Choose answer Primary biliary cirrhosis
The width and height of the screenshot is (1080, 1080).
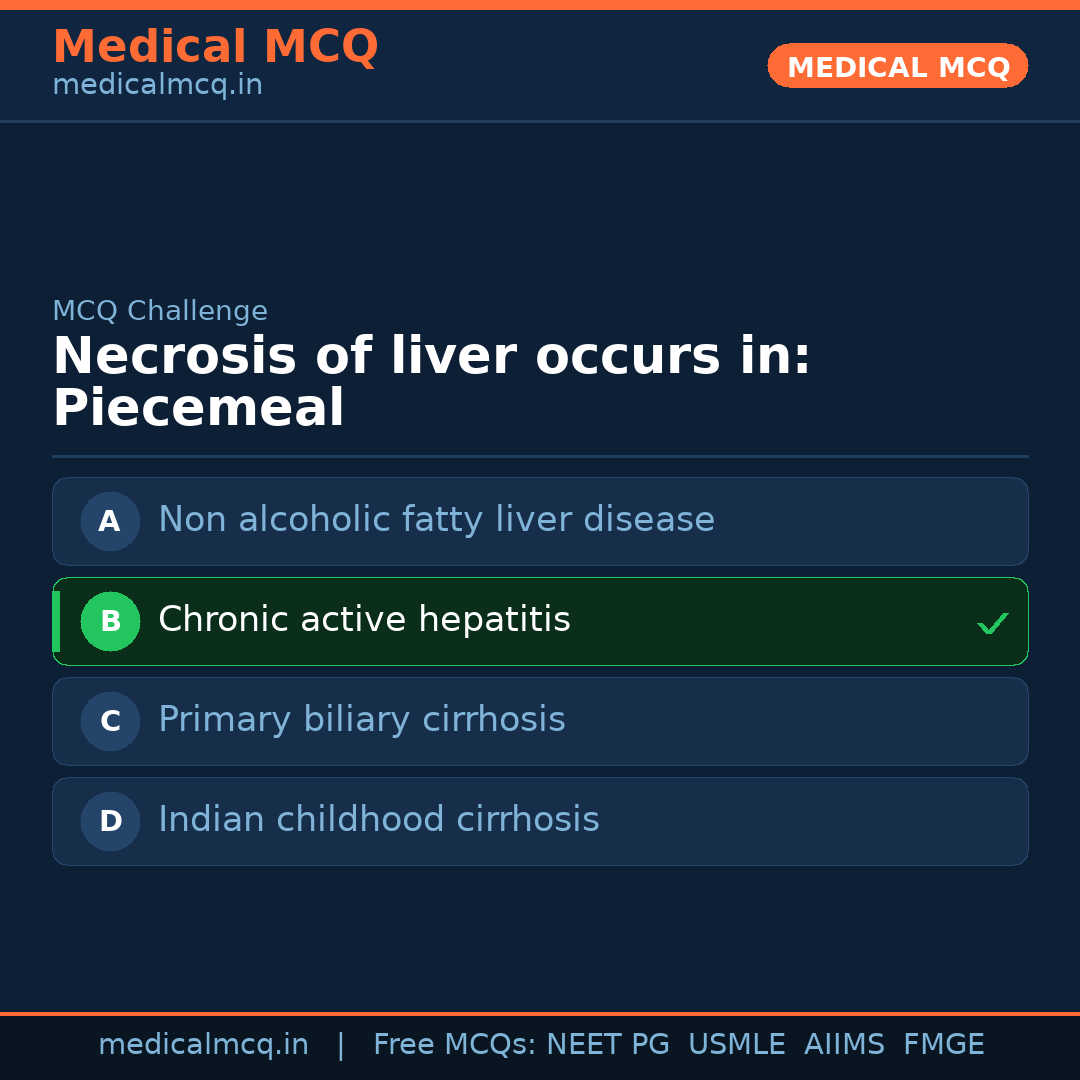click(x=361, y=720)
